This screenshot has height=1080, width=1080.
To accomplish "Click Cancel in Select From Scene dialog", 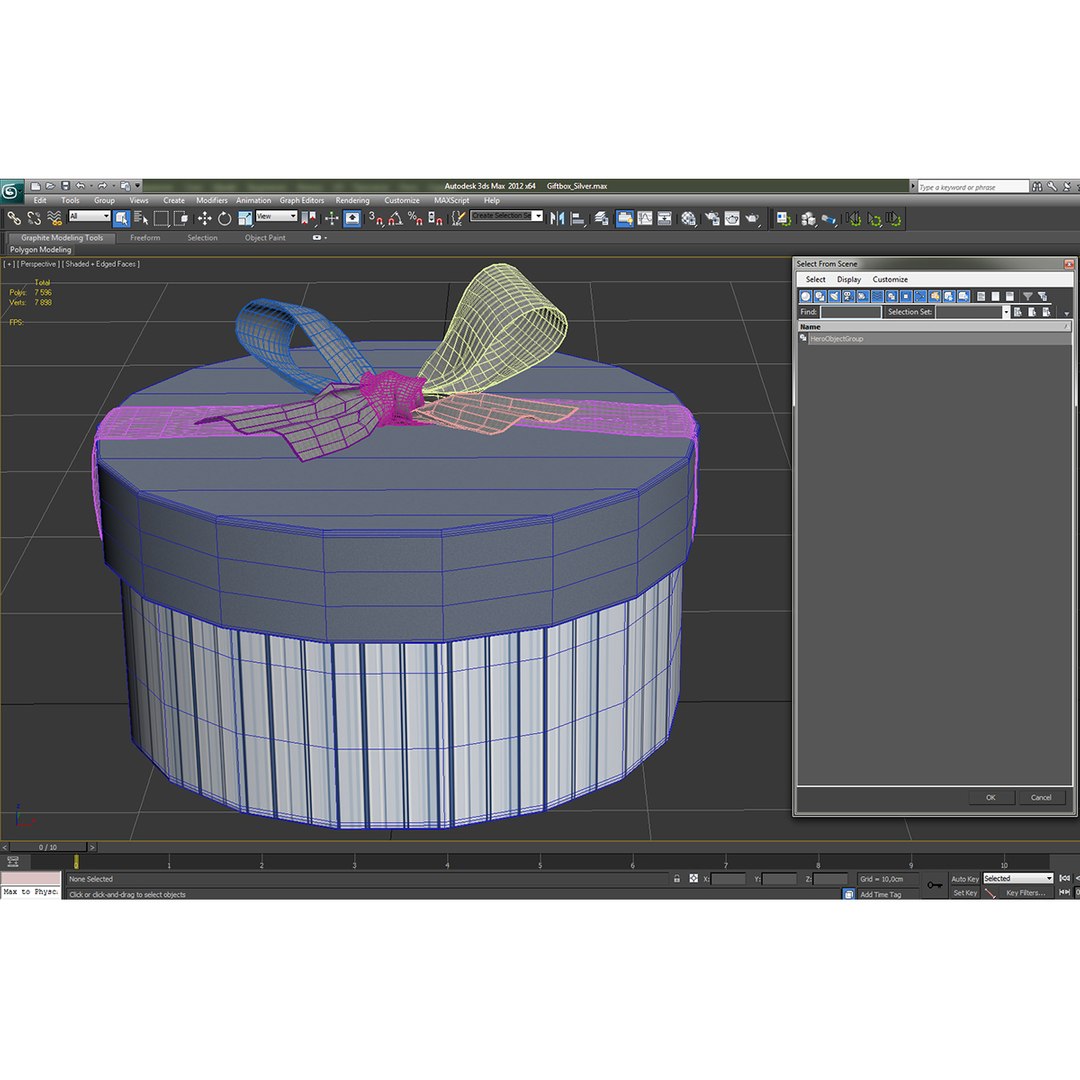I will click(x=1041, y=798).
